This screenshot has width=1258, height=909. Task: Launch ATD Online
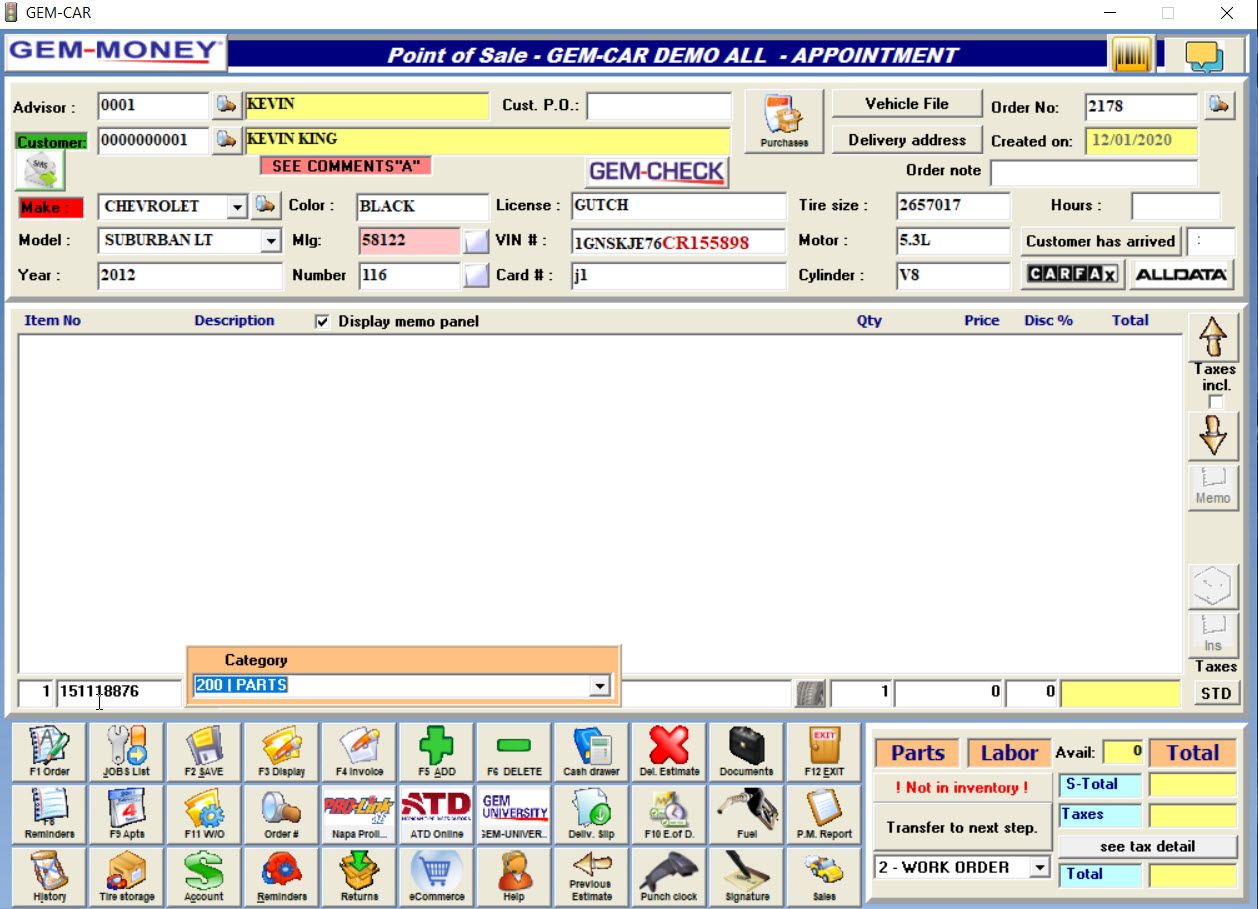click(437, 814)
